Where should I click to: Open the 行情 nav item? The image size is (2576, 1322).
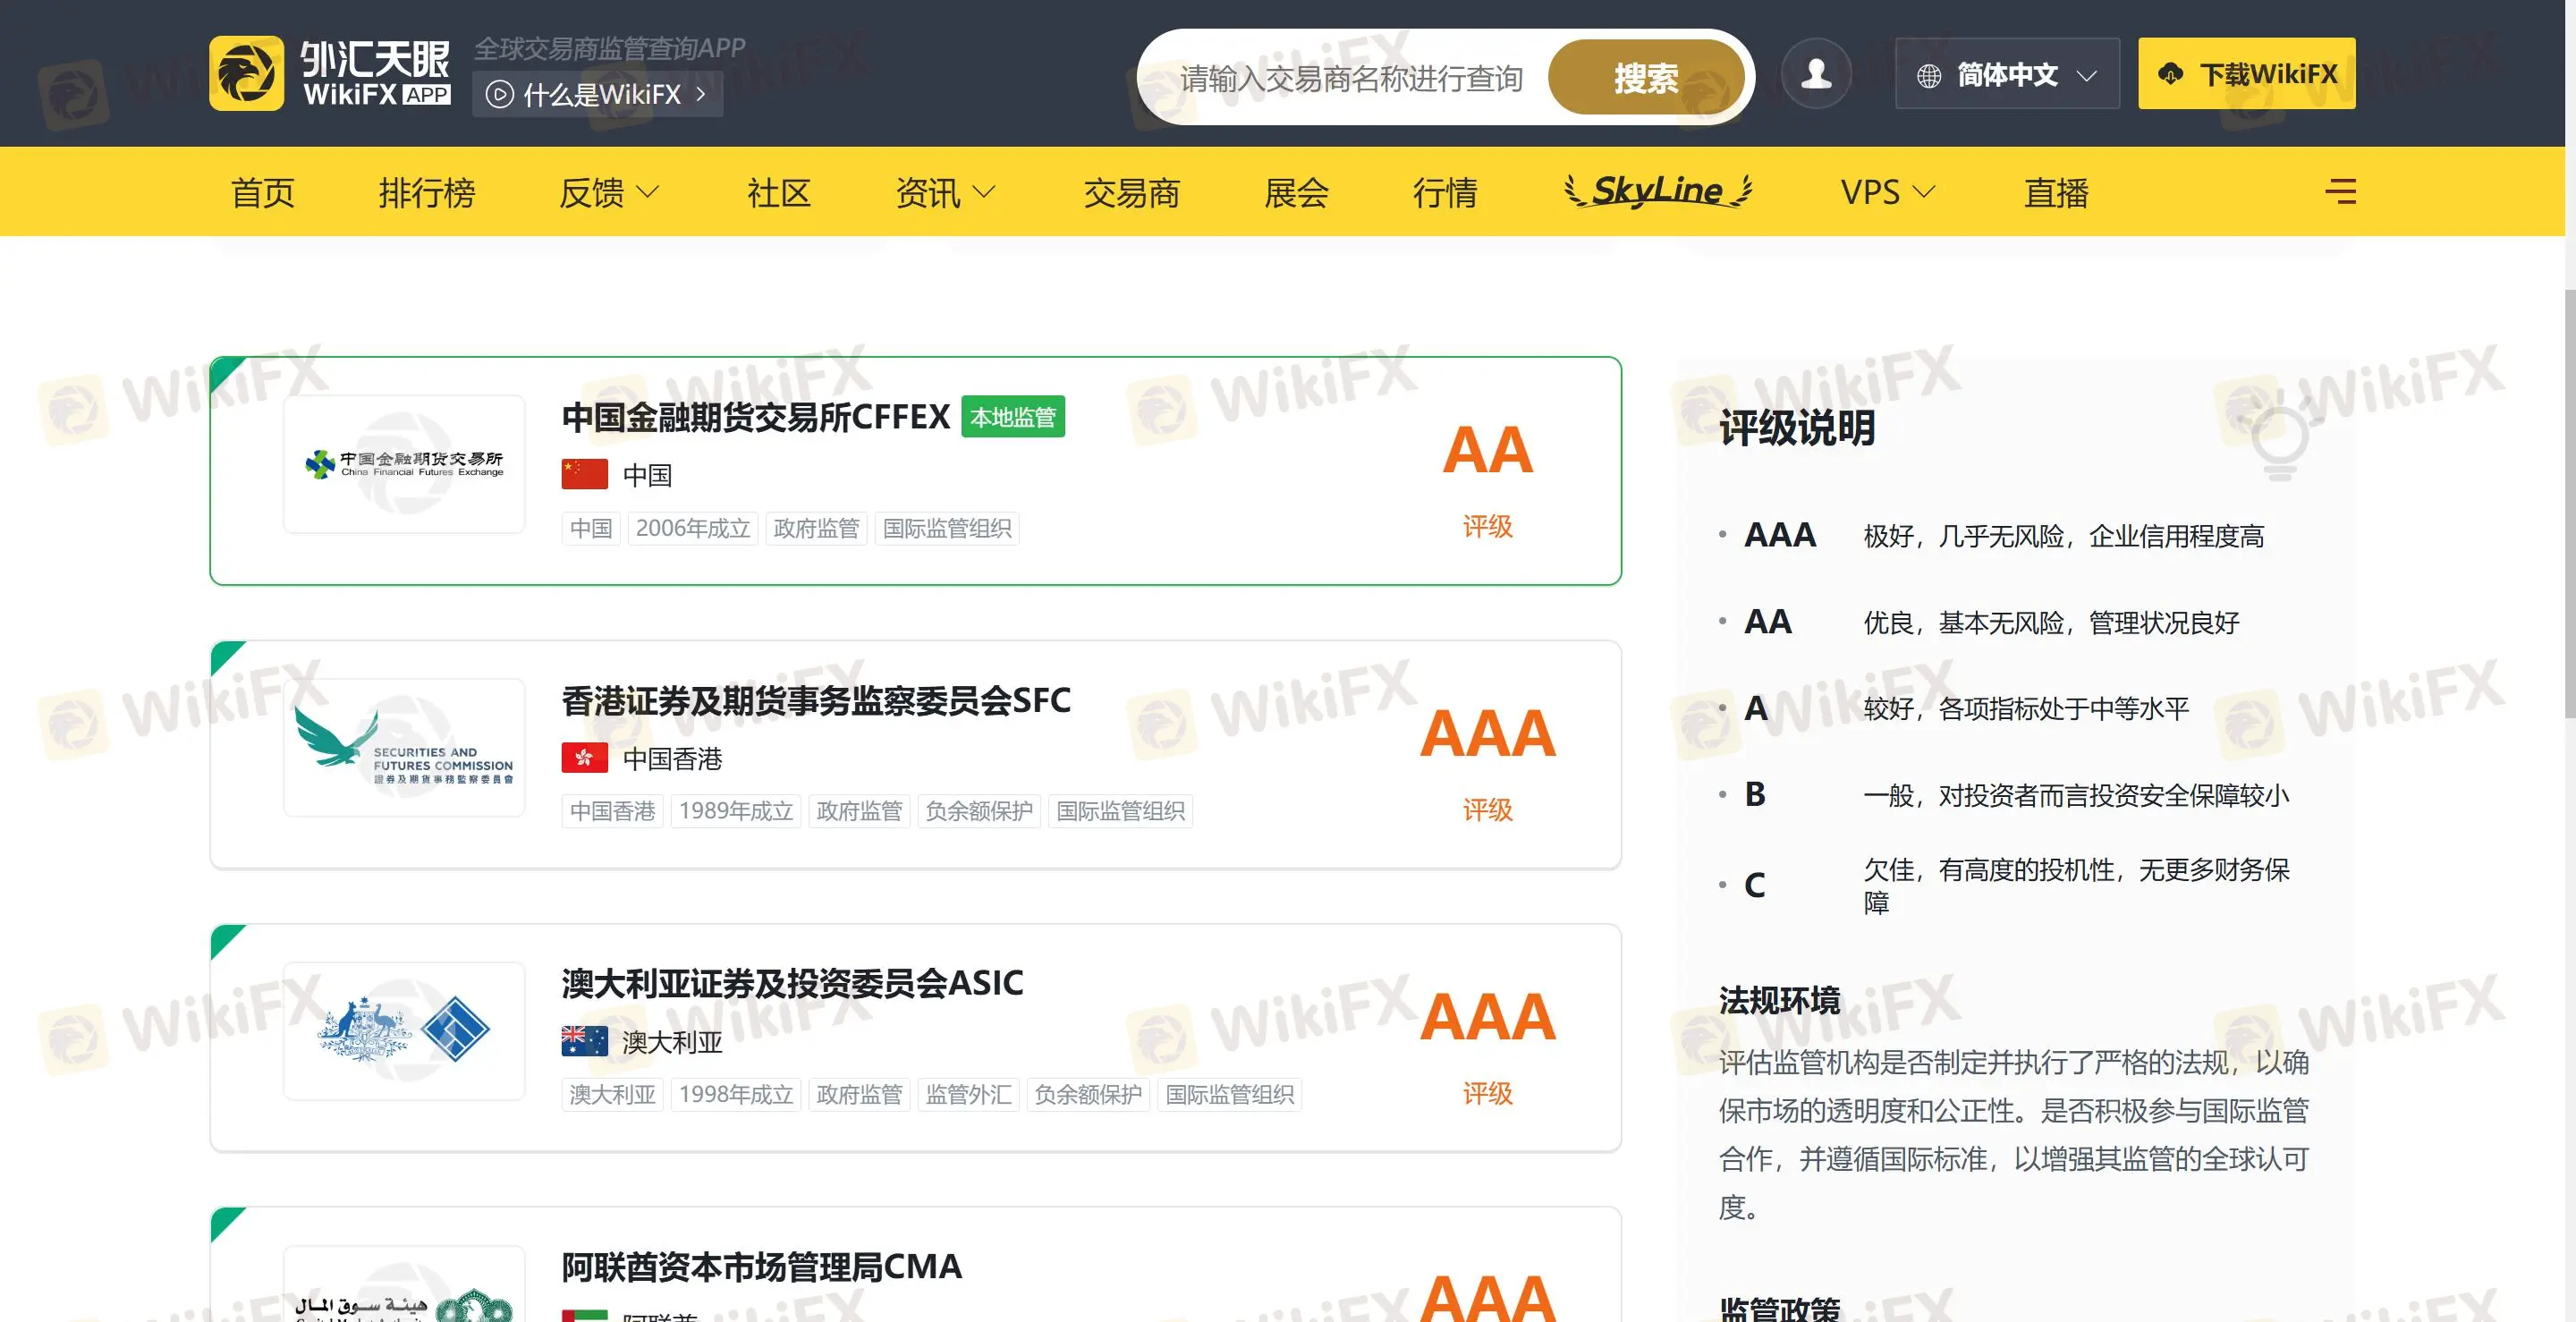click(1445, 192)
